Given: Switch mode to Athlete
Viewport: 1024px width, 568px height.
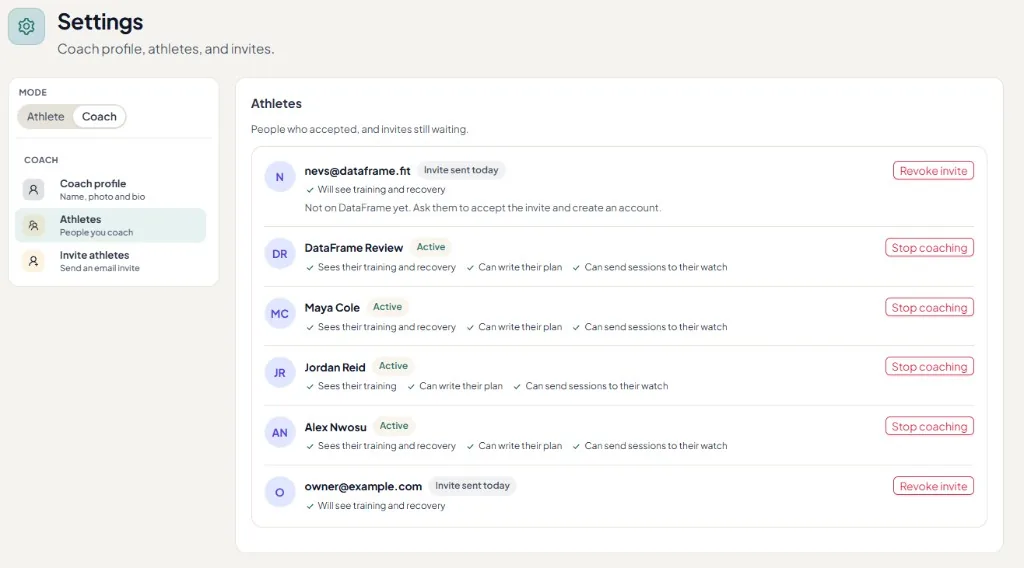Looking at the screenshot, I should click(46, 116).
